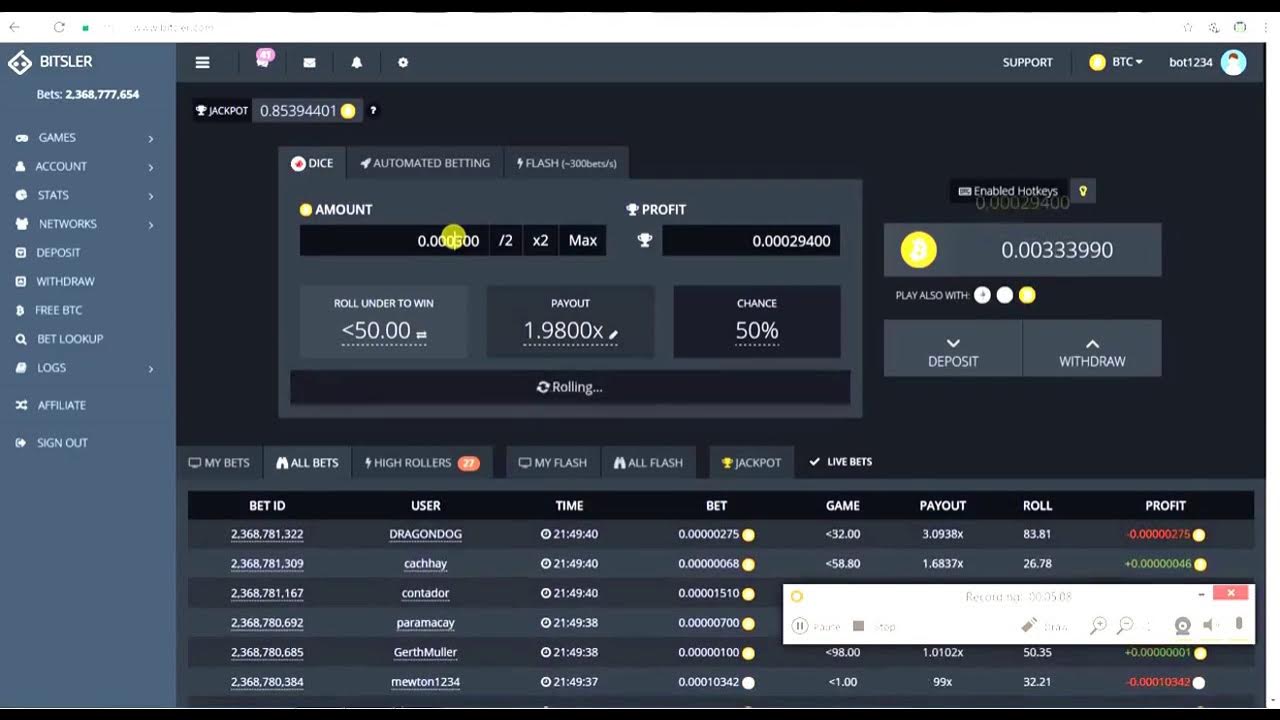Toggle microphone in recorder toolbar
The height and width of the screenshot is (720, 1280).
[x=1238, y=624]
